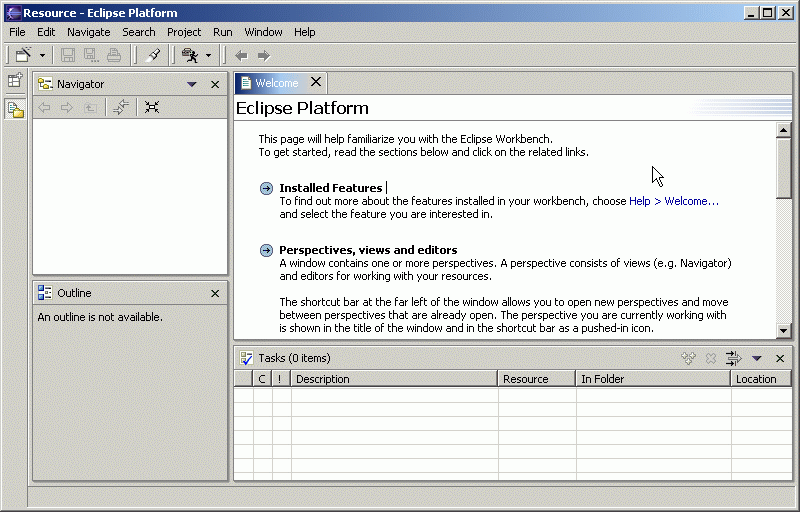The image size is (800, 512).
Task: Click the Tasks Filter icon
Action: (733, 358)
